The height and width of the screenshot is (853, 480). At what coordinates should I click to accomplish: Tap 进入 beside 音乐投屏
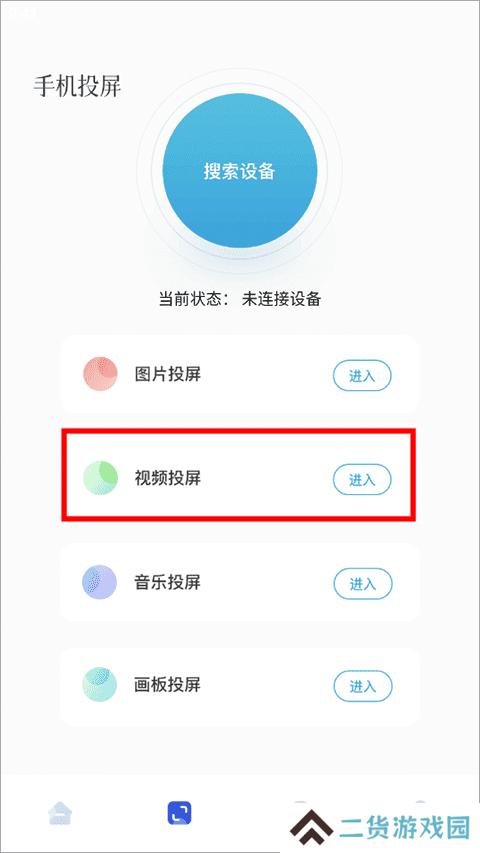click(362, 584)
